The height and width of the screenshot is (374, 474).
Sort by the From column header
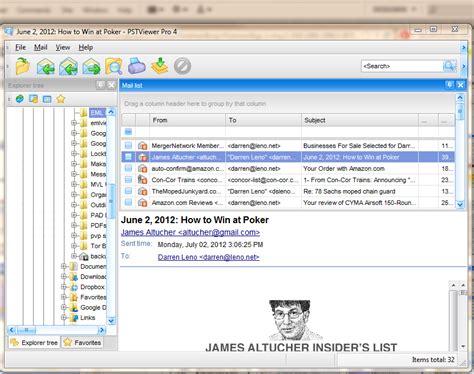pyautogui.click(x=187, y=120)
